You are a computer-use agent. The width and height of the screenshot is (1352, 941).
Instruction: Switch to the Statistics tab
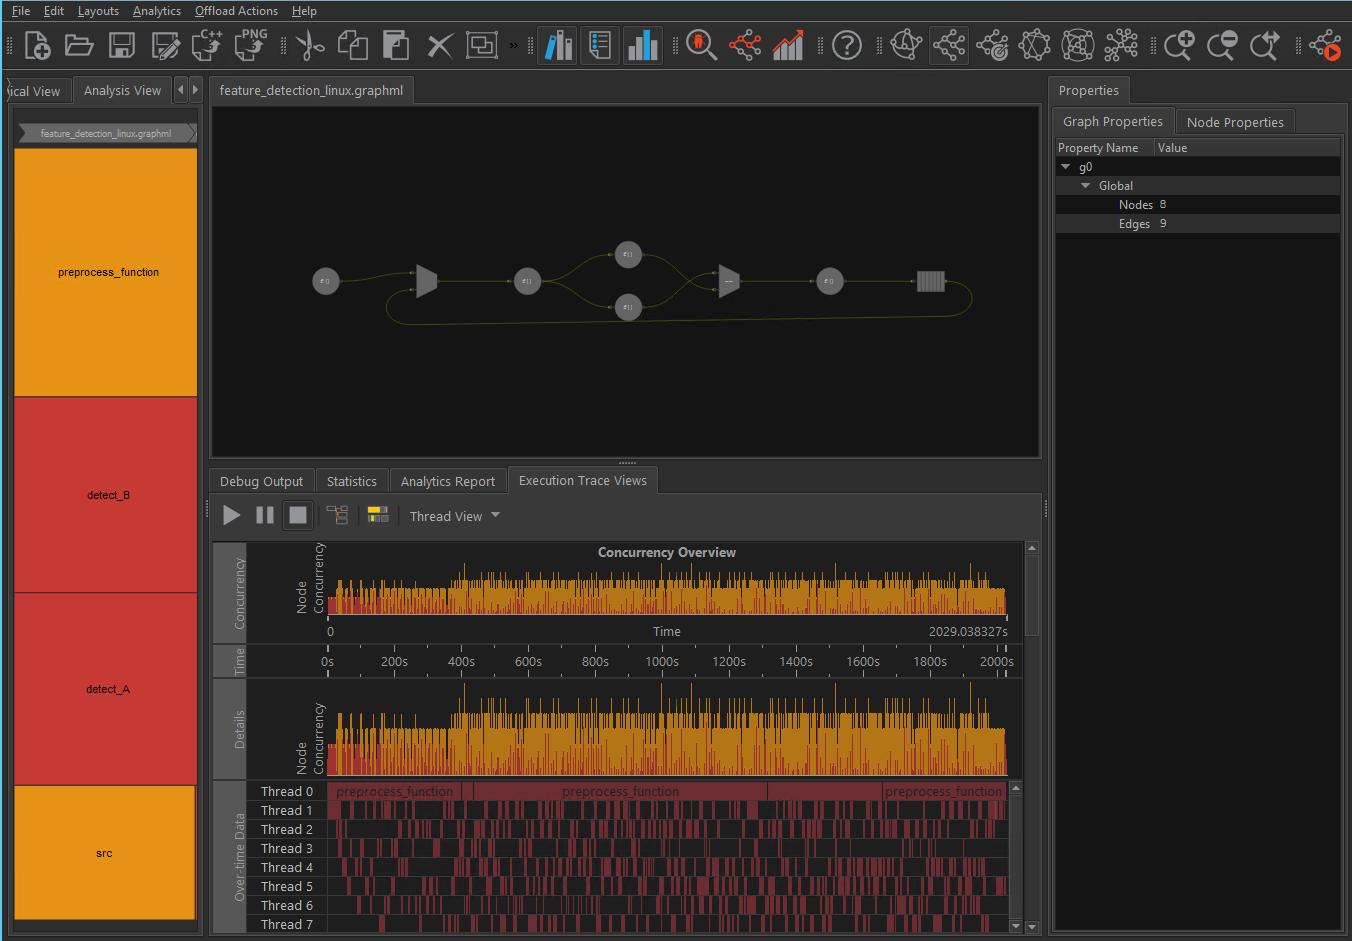pyautogui.click(x=352, y=481)
